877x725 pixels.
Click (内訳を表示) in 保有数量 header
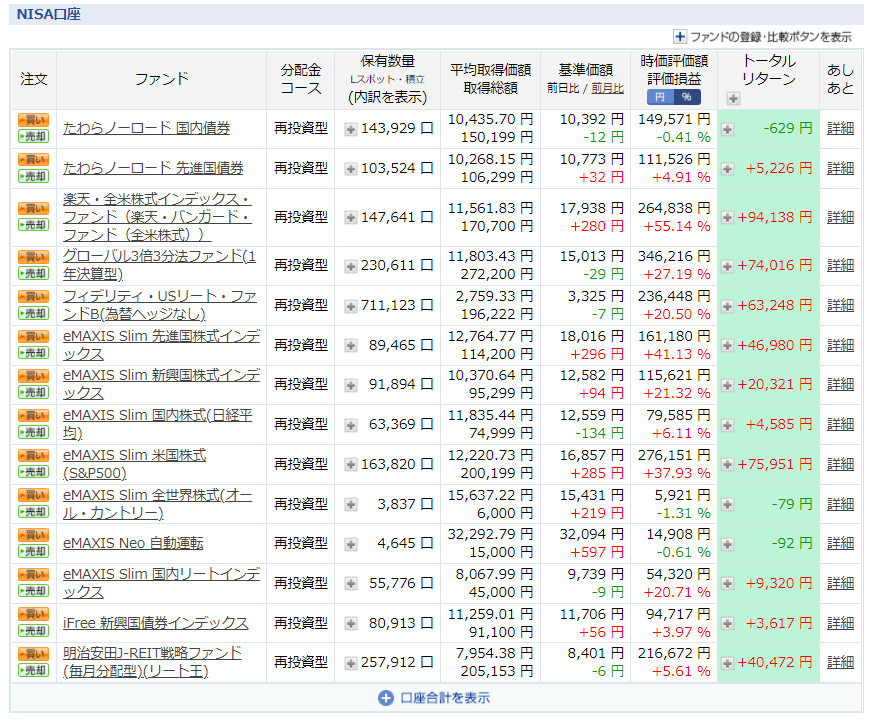[x=388, y=97]
